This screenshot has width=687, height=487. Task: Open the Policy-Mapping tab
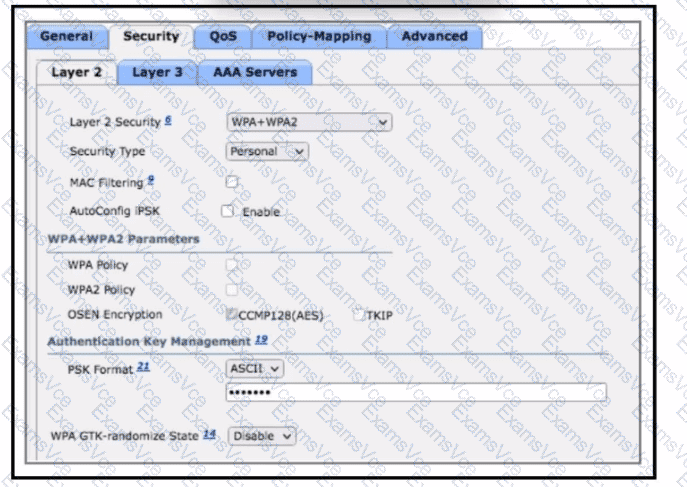click(x=318, y=37)
